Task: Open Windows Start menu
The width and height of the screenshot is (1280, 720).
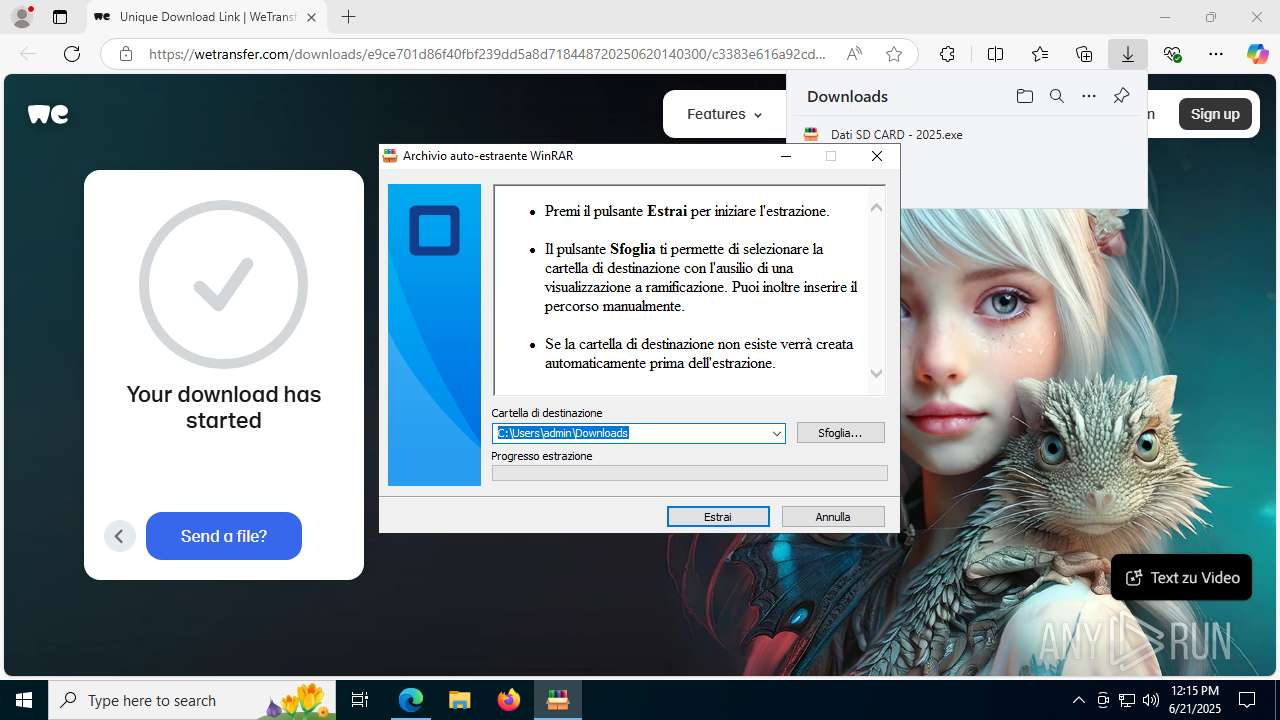Action: (x=24, y=700)
